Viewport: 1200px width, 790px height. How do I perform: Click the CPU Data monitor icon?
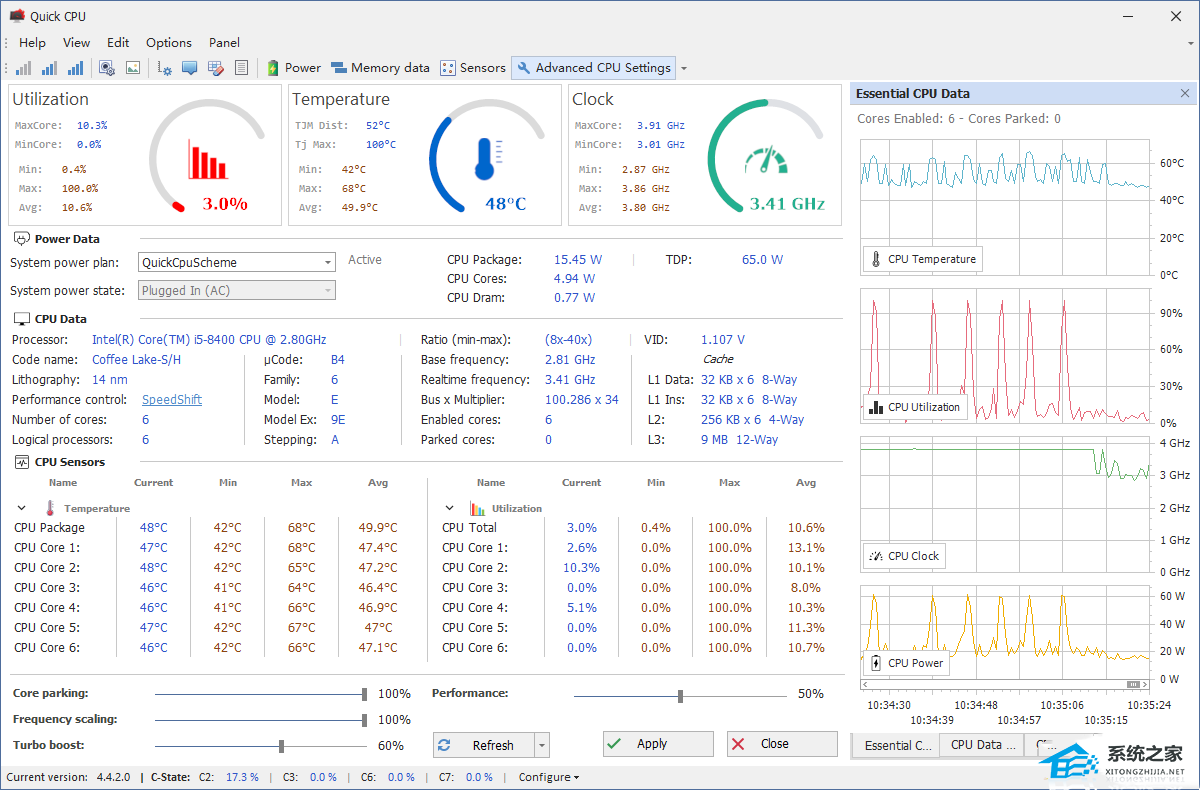point(22,319)
